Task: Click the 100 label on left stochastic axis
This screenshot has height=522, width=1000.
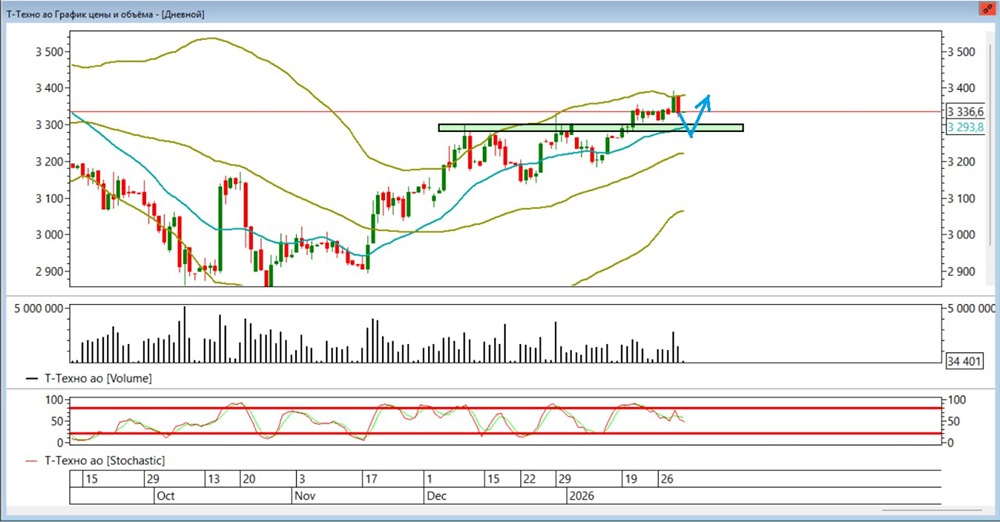Action: coord(56,400)
